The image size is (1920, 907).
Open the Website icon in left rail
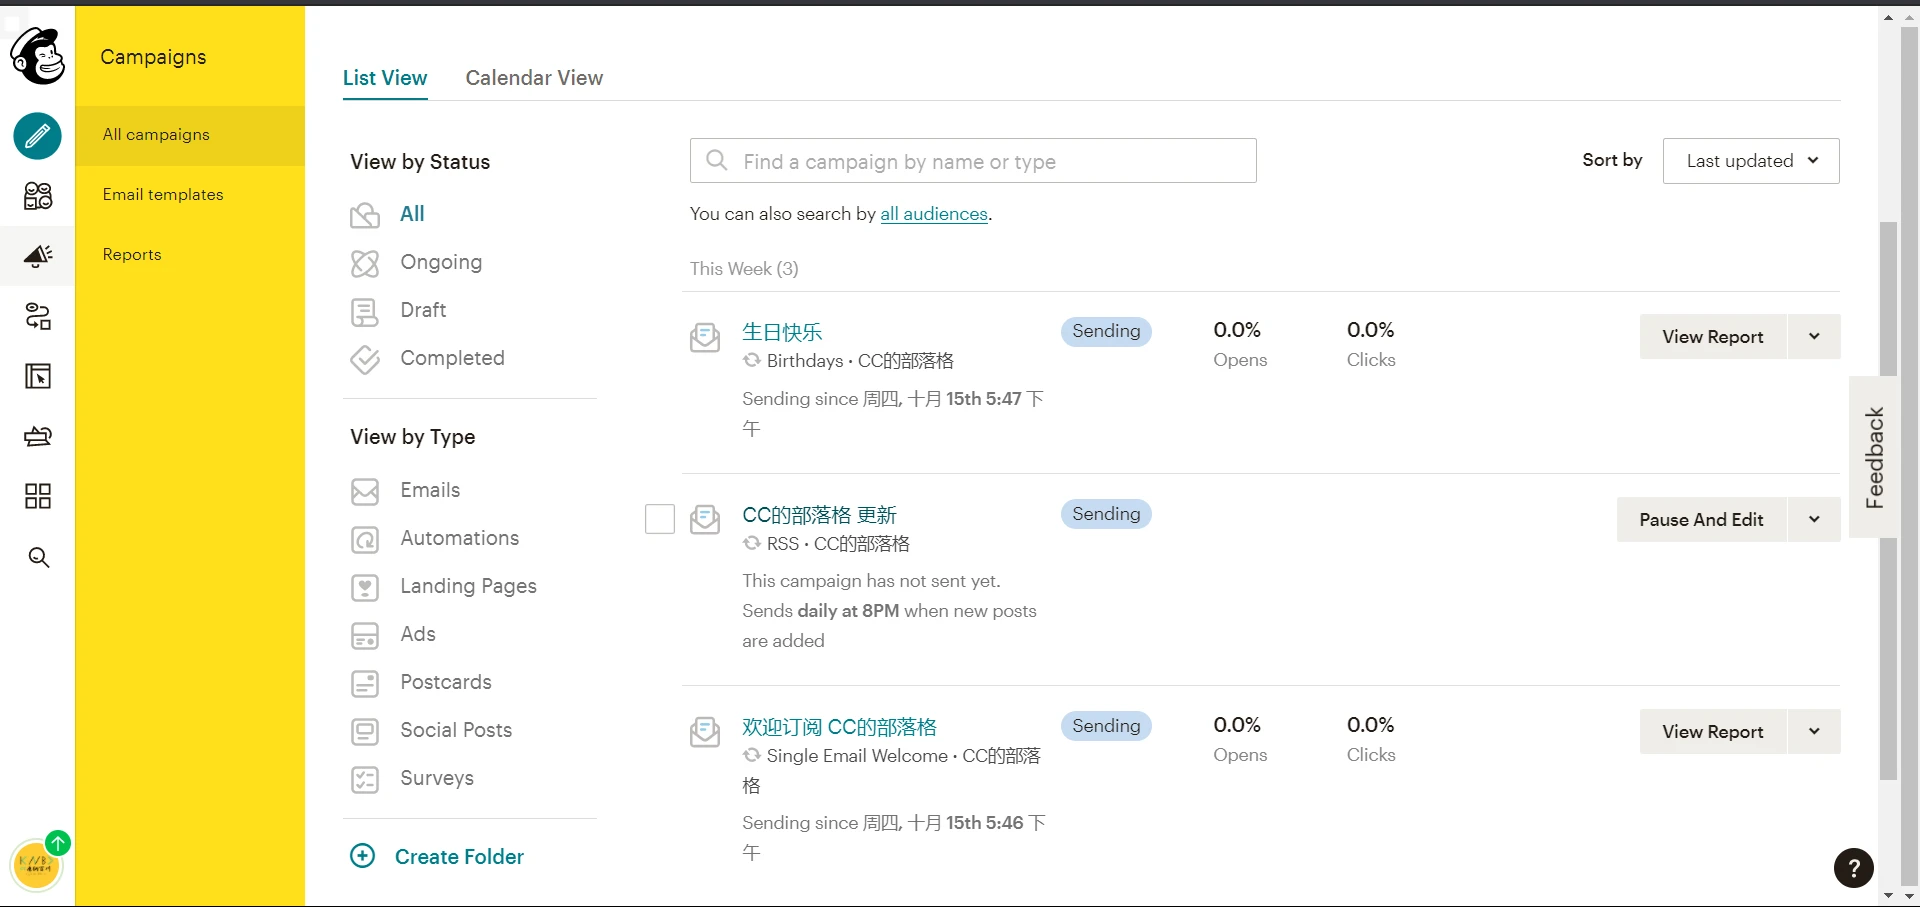click(x=38, y=376)
